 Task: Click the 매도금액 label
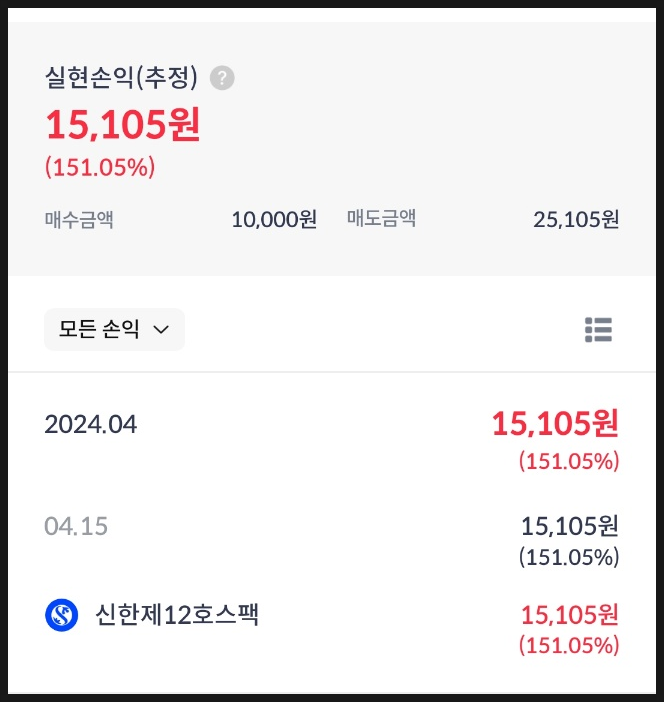(381, 218)
